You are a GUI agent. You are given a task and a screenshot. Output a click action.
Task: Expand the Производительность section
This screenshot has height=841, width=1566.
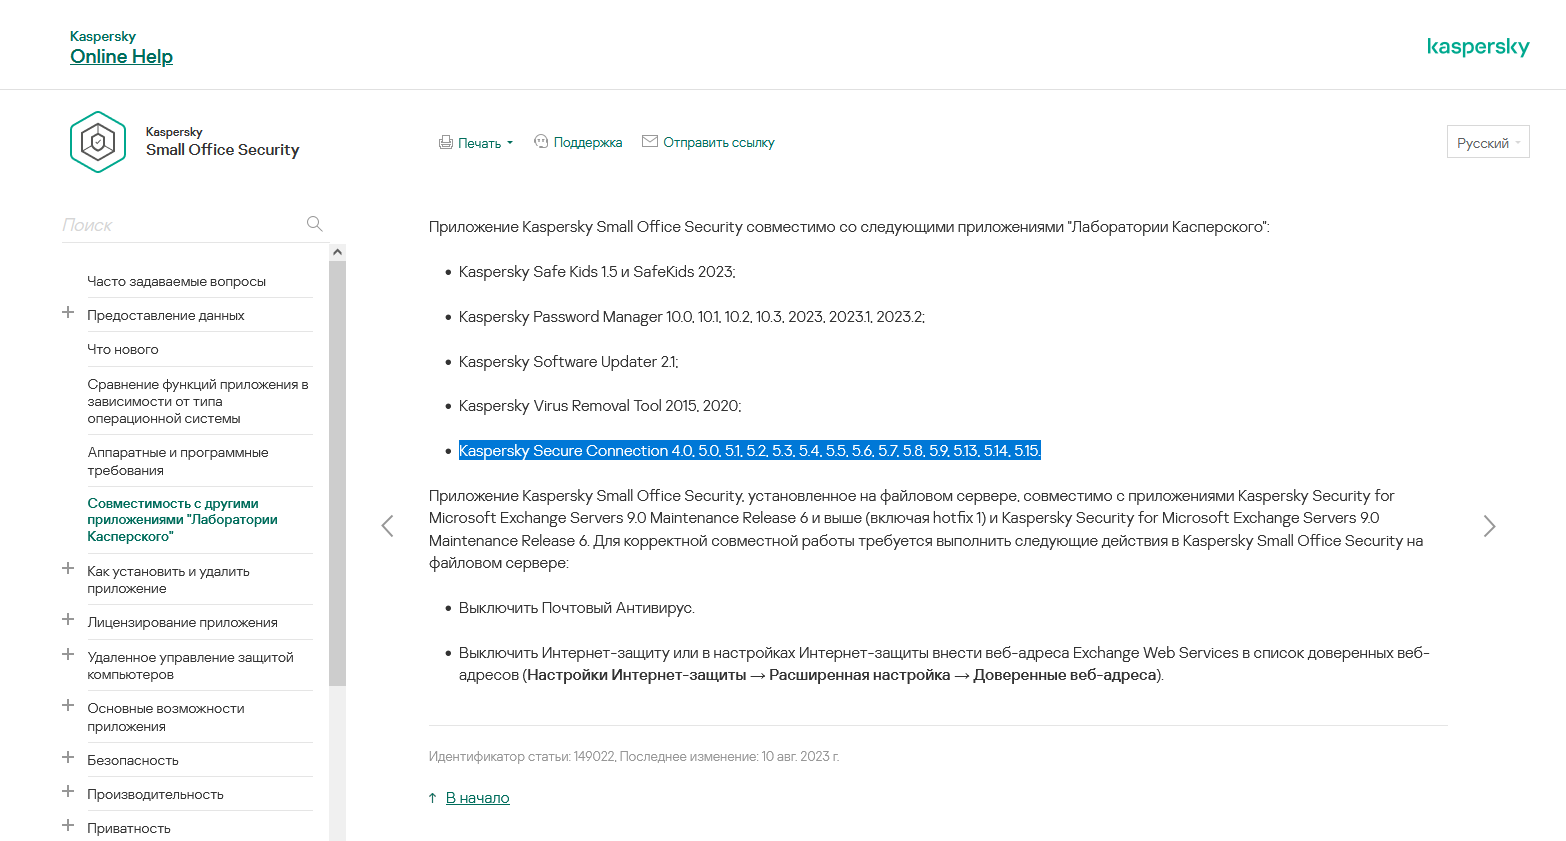68,792
